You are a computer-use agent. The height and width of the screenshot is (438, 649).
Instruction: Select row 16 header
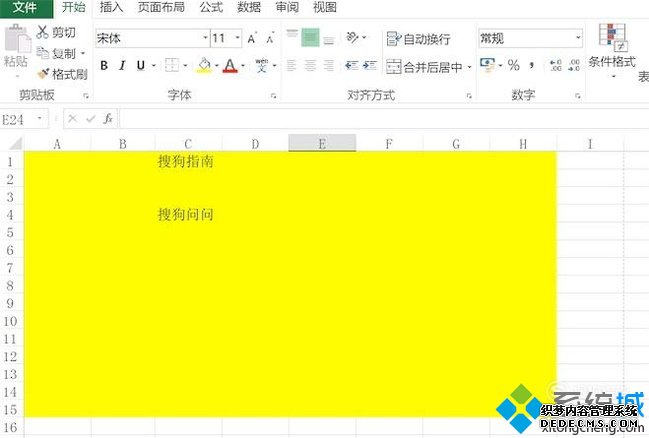point(11,427)
